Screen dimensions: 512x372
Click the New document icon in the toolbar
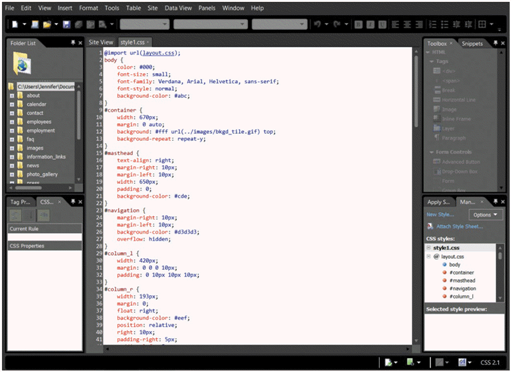click(15, 24)
